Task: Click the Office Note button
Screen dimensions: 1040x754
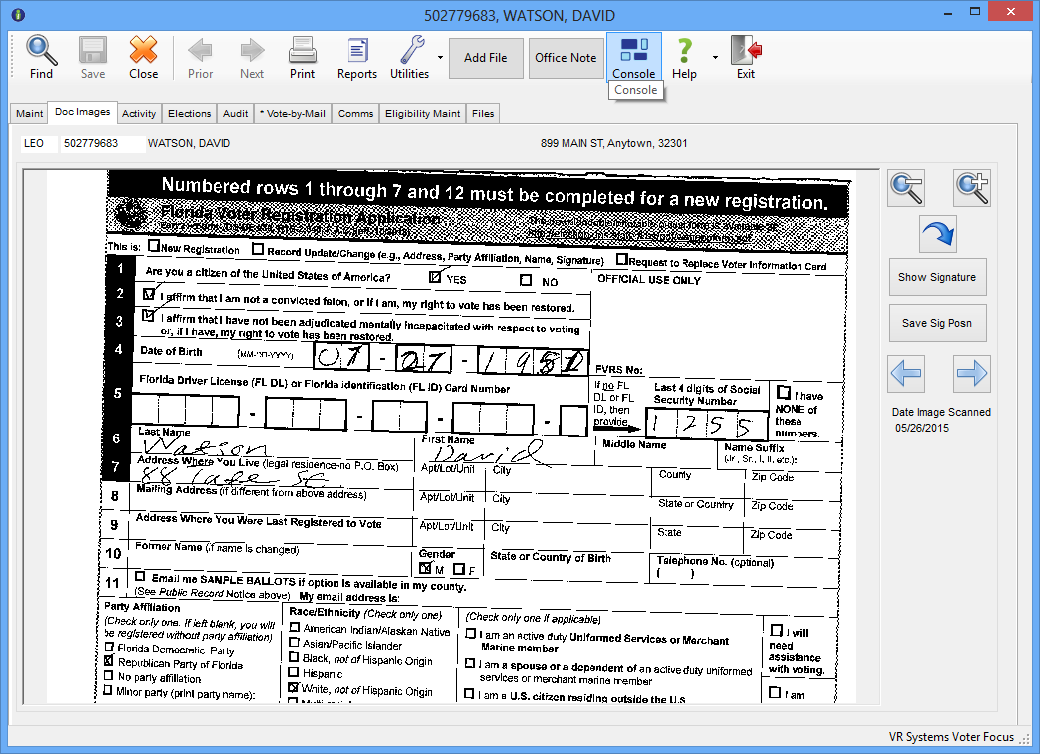Action: [566, 58]
